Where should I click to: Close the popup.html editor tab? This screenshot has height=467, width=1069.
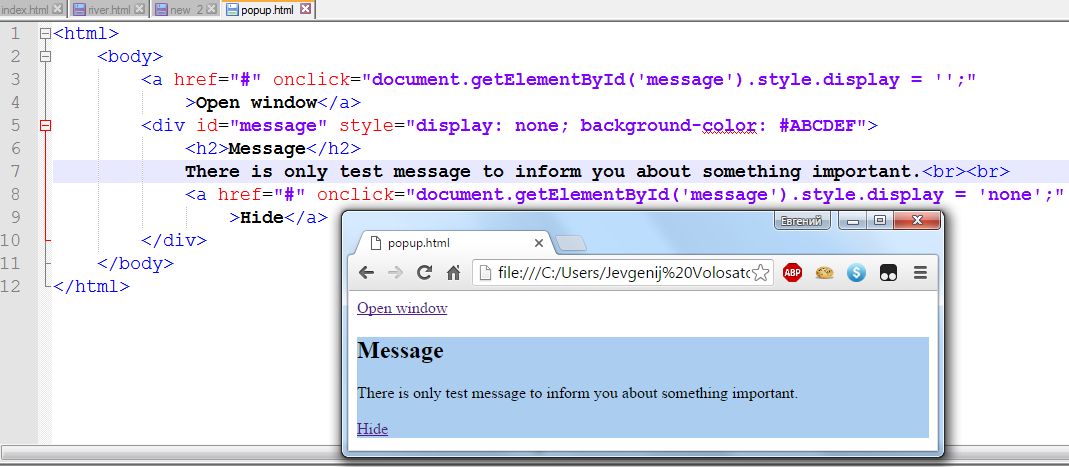point(306,9)
